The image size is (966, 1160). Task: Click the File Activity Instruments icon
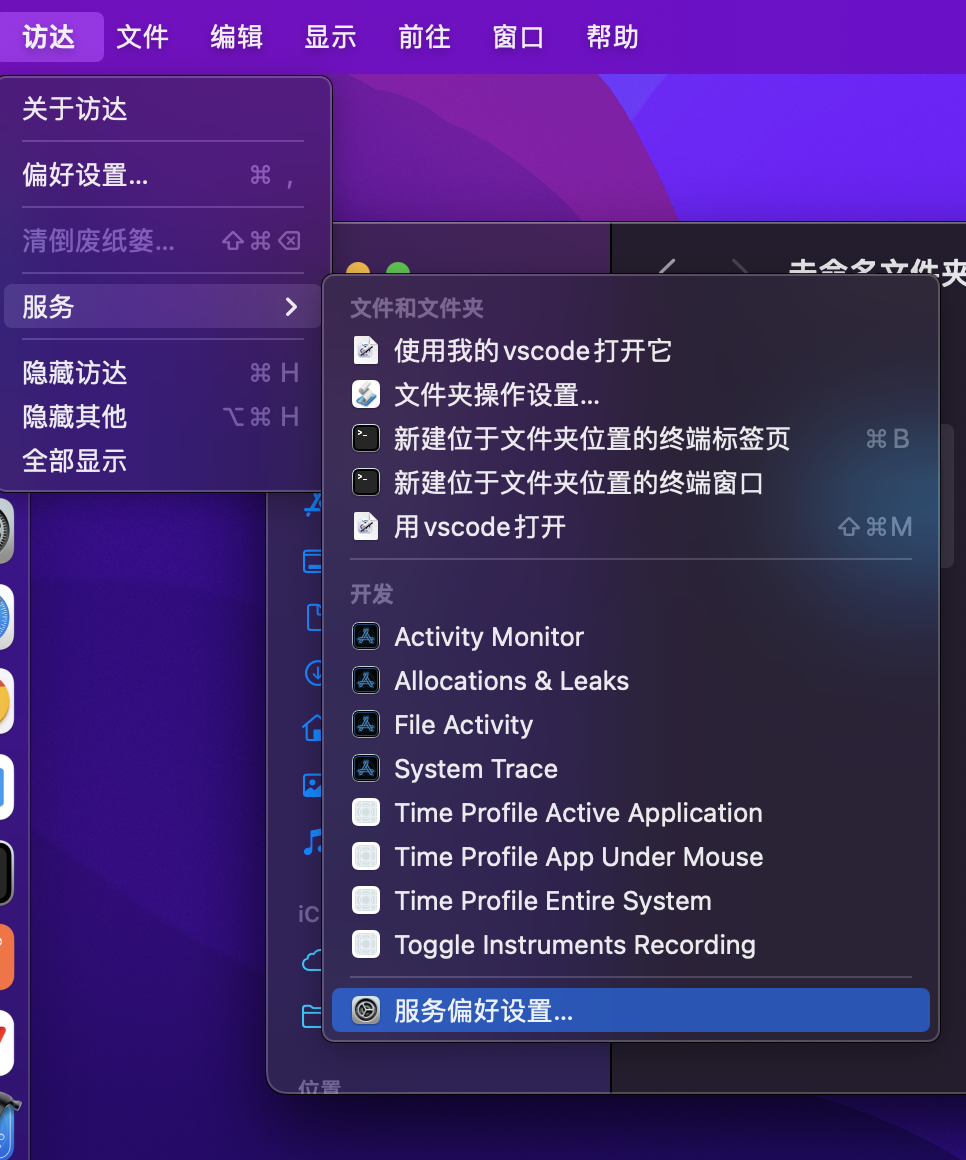pyautogui.click(x=365, y=724)
